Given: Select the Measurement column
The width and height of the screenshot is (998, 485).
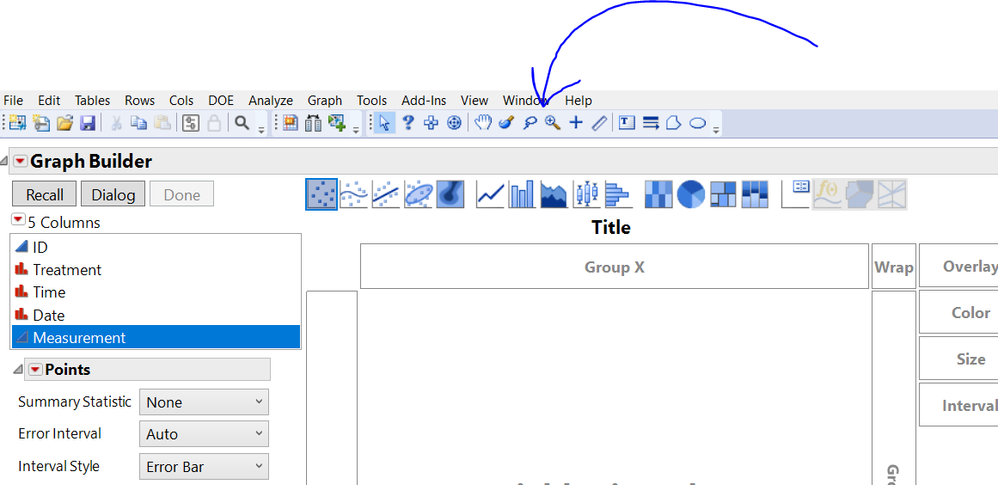Looking at the screenshot, I should tap(156, 337).
